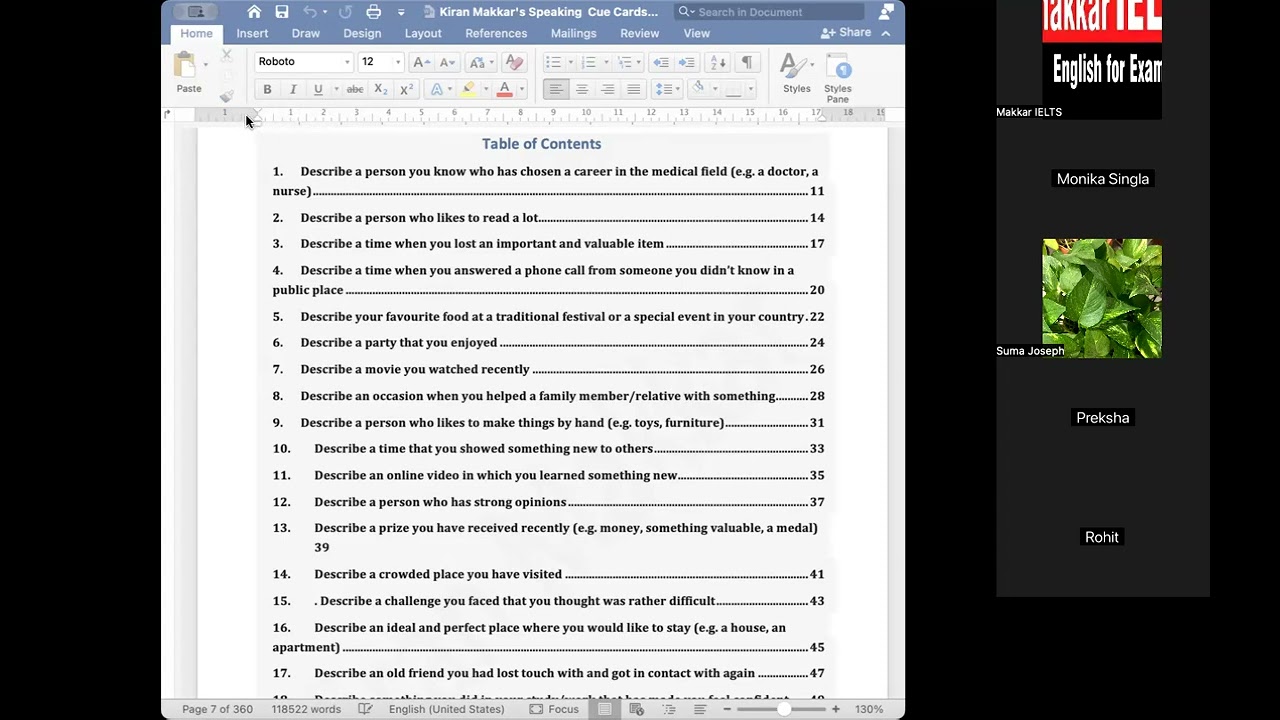Print the document using printer icon
Image resolution: width=1280 pixels, height=720 pixels.
pos(373,12)
